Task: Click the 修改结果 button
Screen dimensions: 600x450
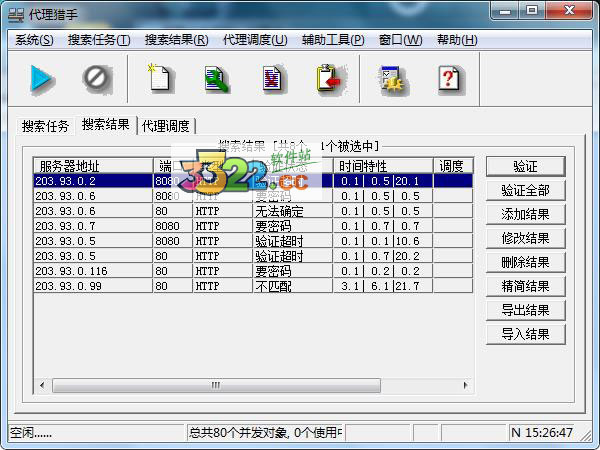Action: [x=525, y=238]
